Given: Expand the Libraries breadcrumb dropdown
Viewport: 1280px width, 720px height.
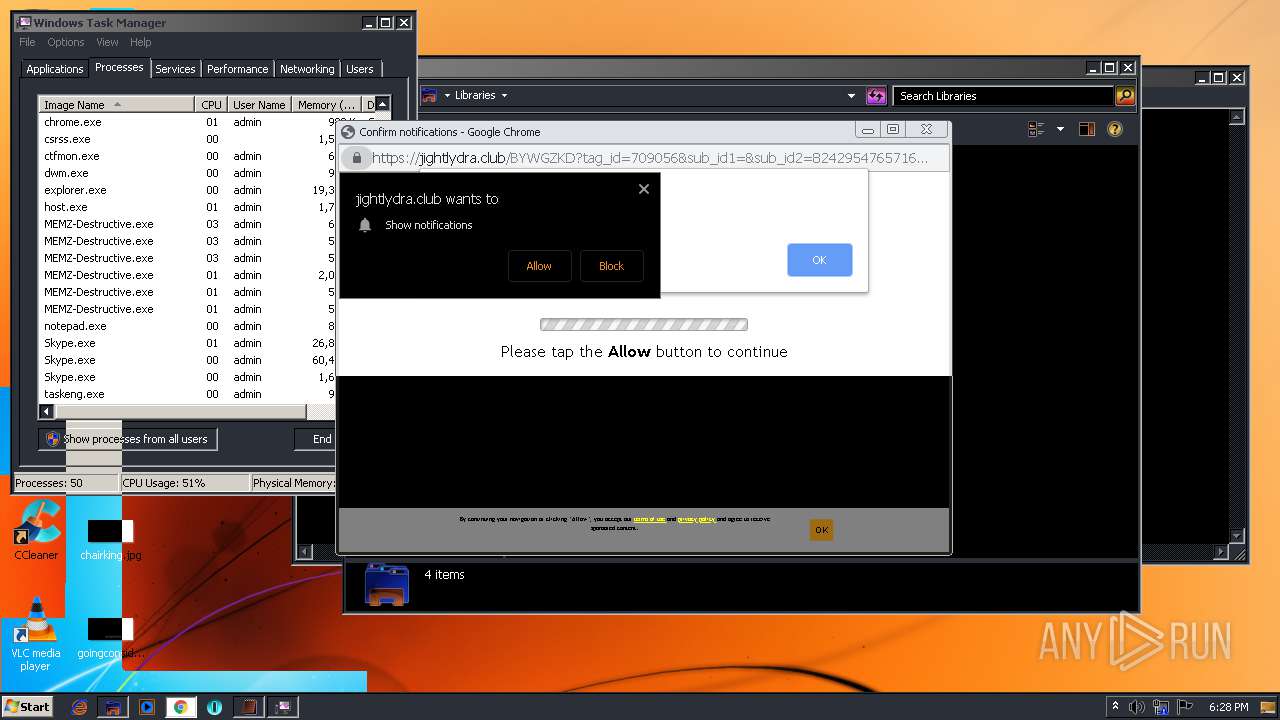Looking at the screenshot, I should [x=504, y=96].
